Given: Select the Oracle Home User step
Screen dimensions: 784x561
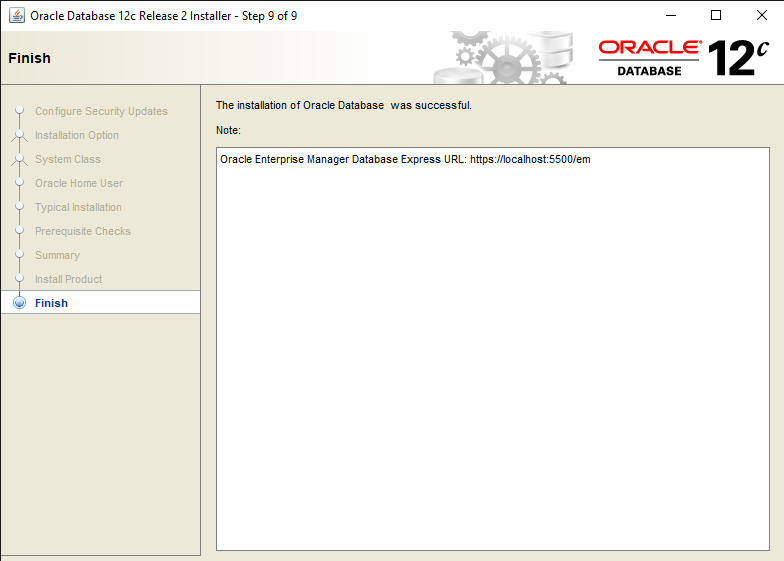Looking at the screenshot, I should (78, 183).
